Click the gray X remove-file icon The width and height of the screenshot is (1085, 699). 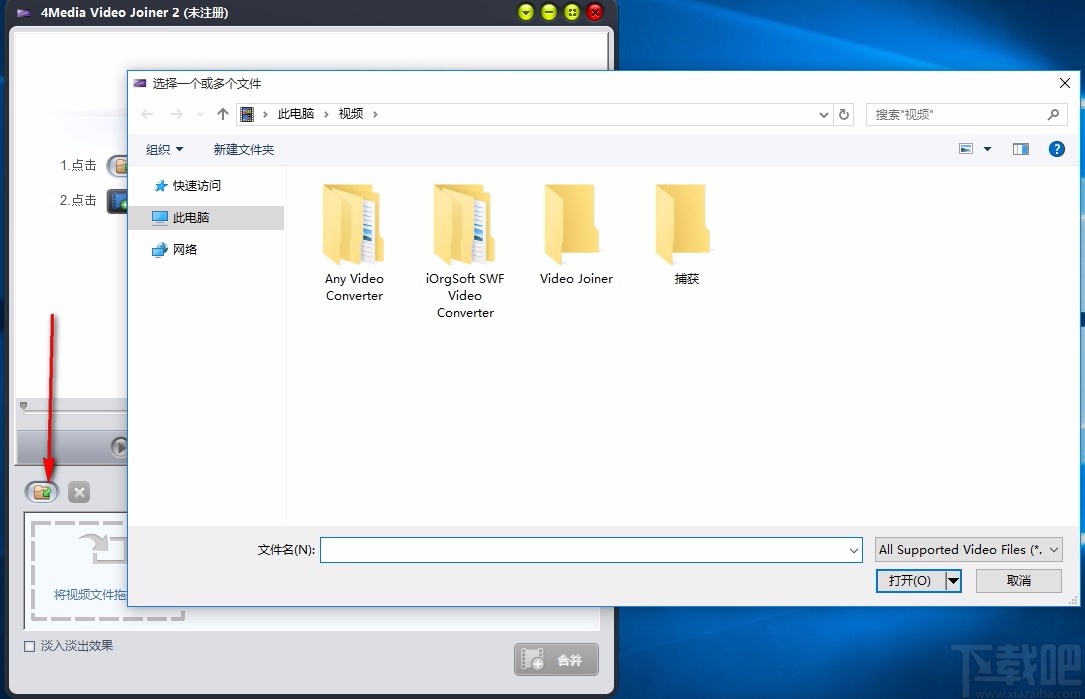tap(78, 491)
